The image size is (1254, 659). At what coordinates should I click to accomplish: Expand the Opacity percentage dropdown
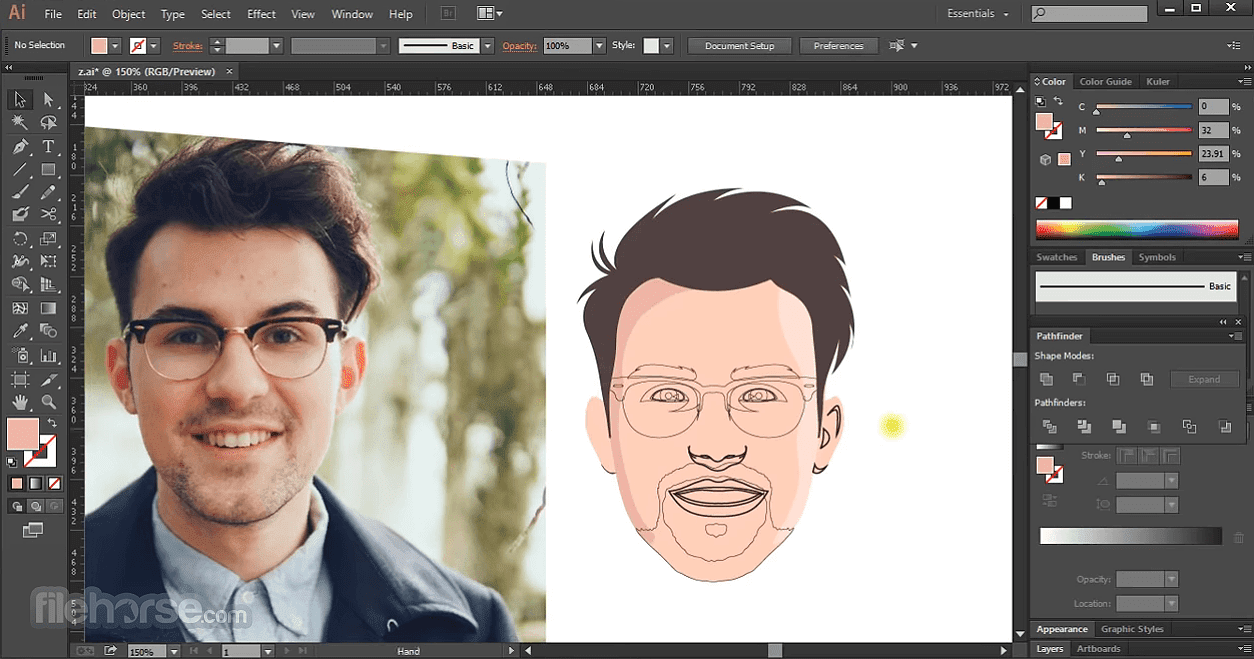[599, 46]
